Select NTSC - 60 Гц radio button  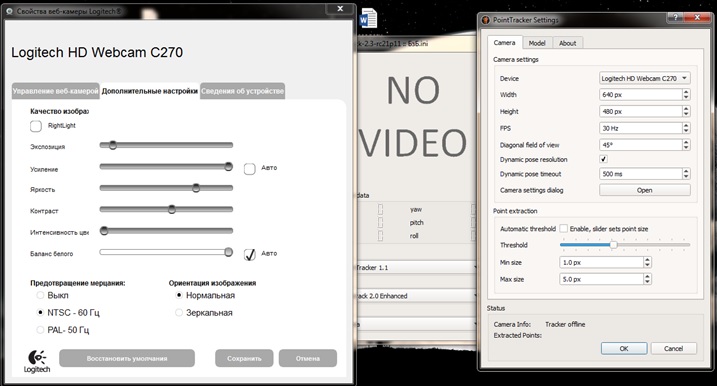[x=40, y=313]
